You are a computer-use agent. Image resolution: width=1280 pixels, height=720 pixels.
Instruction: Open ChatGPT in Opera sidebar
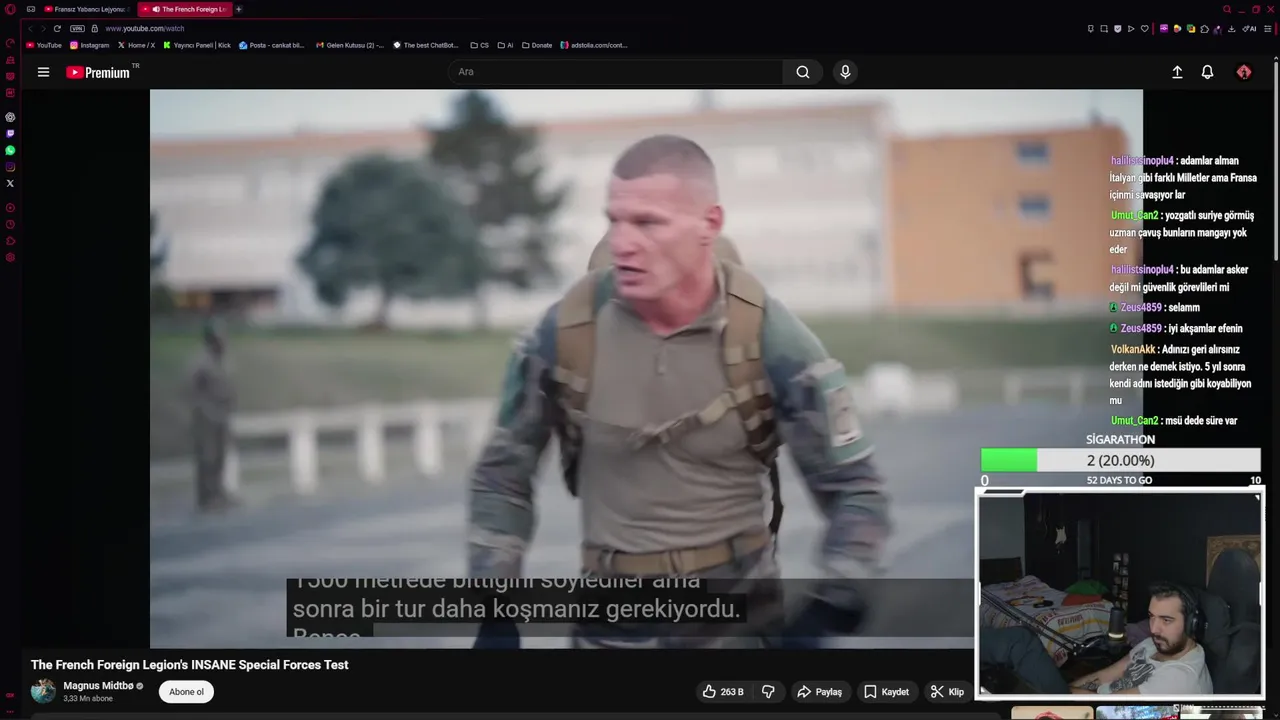[x=10, y=117]
